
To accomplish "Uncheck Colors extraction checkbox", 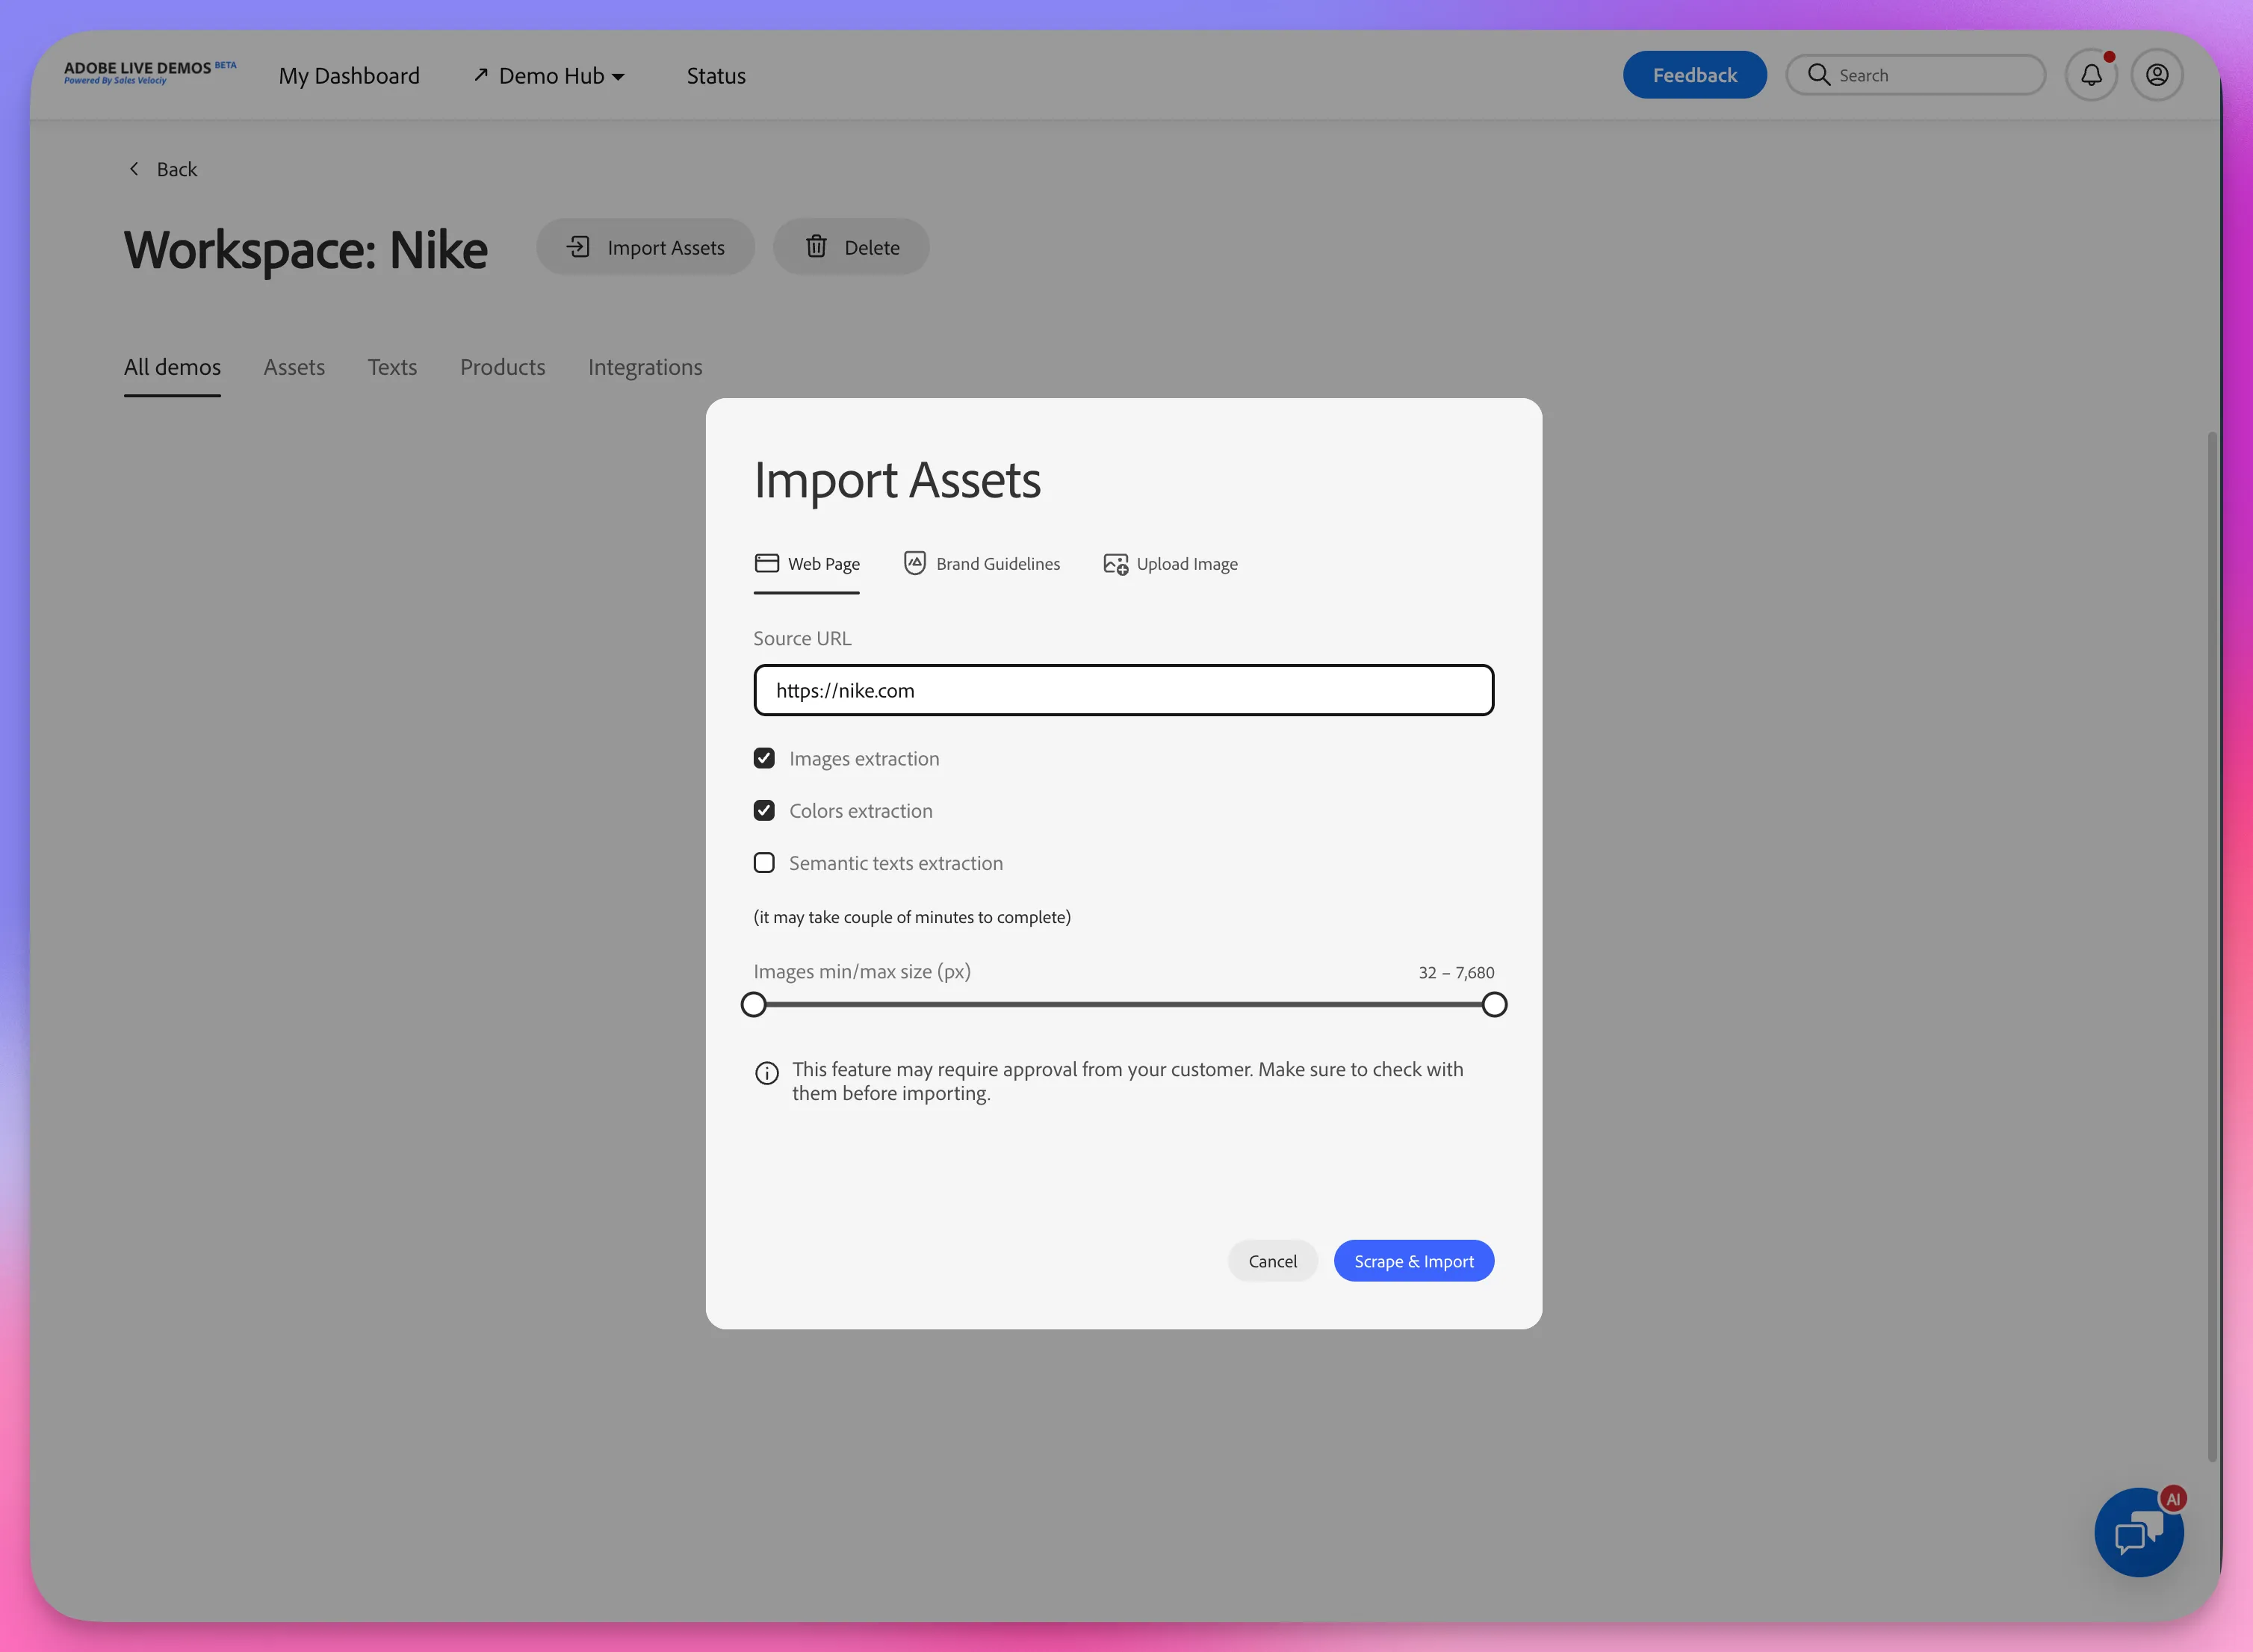I will [x=764, y=810].
